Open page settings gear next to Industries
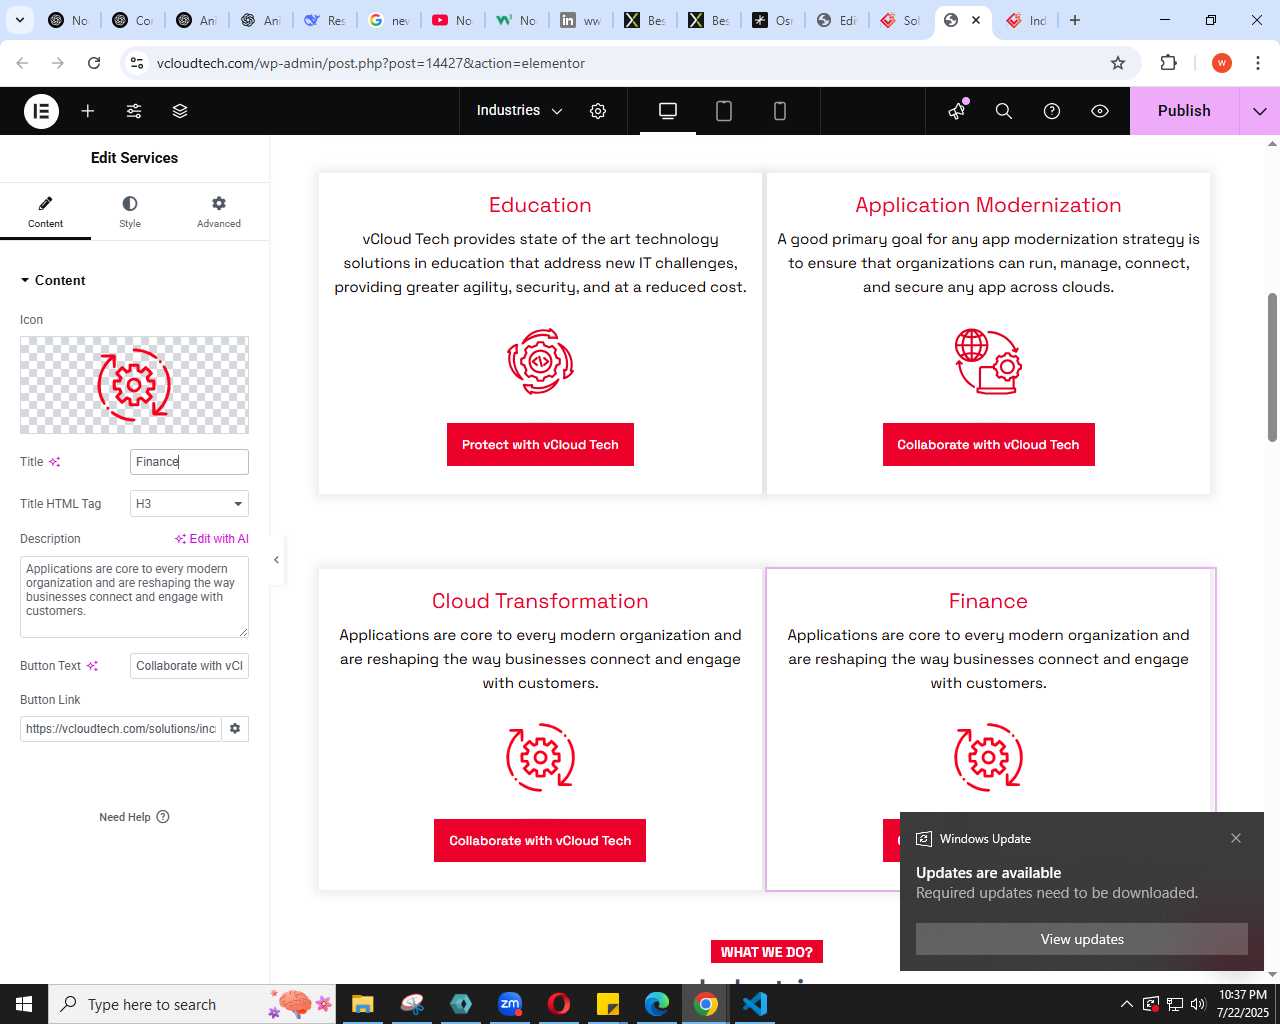The height and width of the screenshot is (1024, 1280). coord(598,111)
